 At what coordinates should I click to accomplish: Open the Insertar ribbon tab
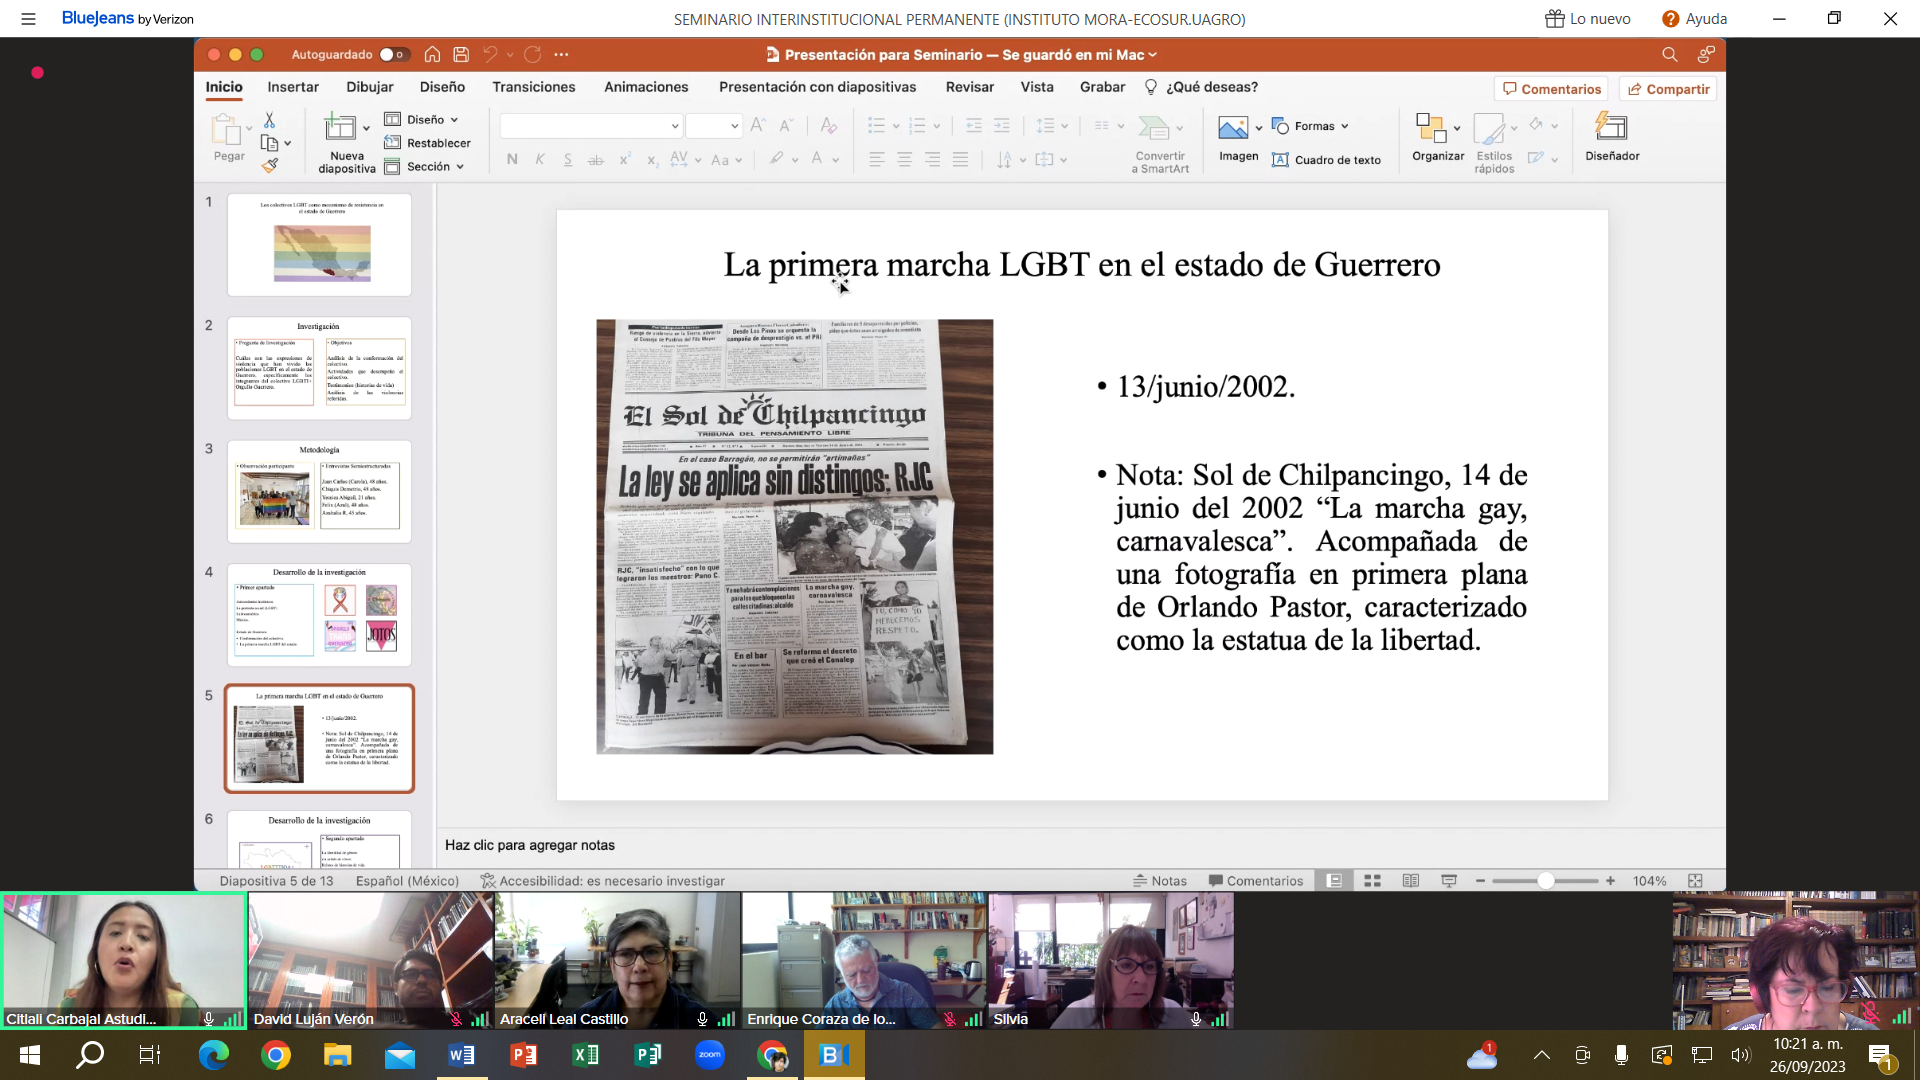tap(293, 87)
